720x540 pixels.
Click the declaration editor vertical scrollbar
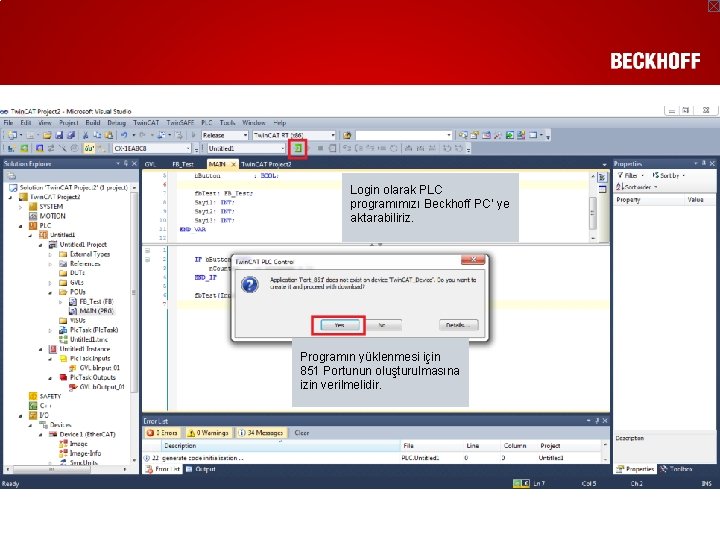click(x=593, y=212)
